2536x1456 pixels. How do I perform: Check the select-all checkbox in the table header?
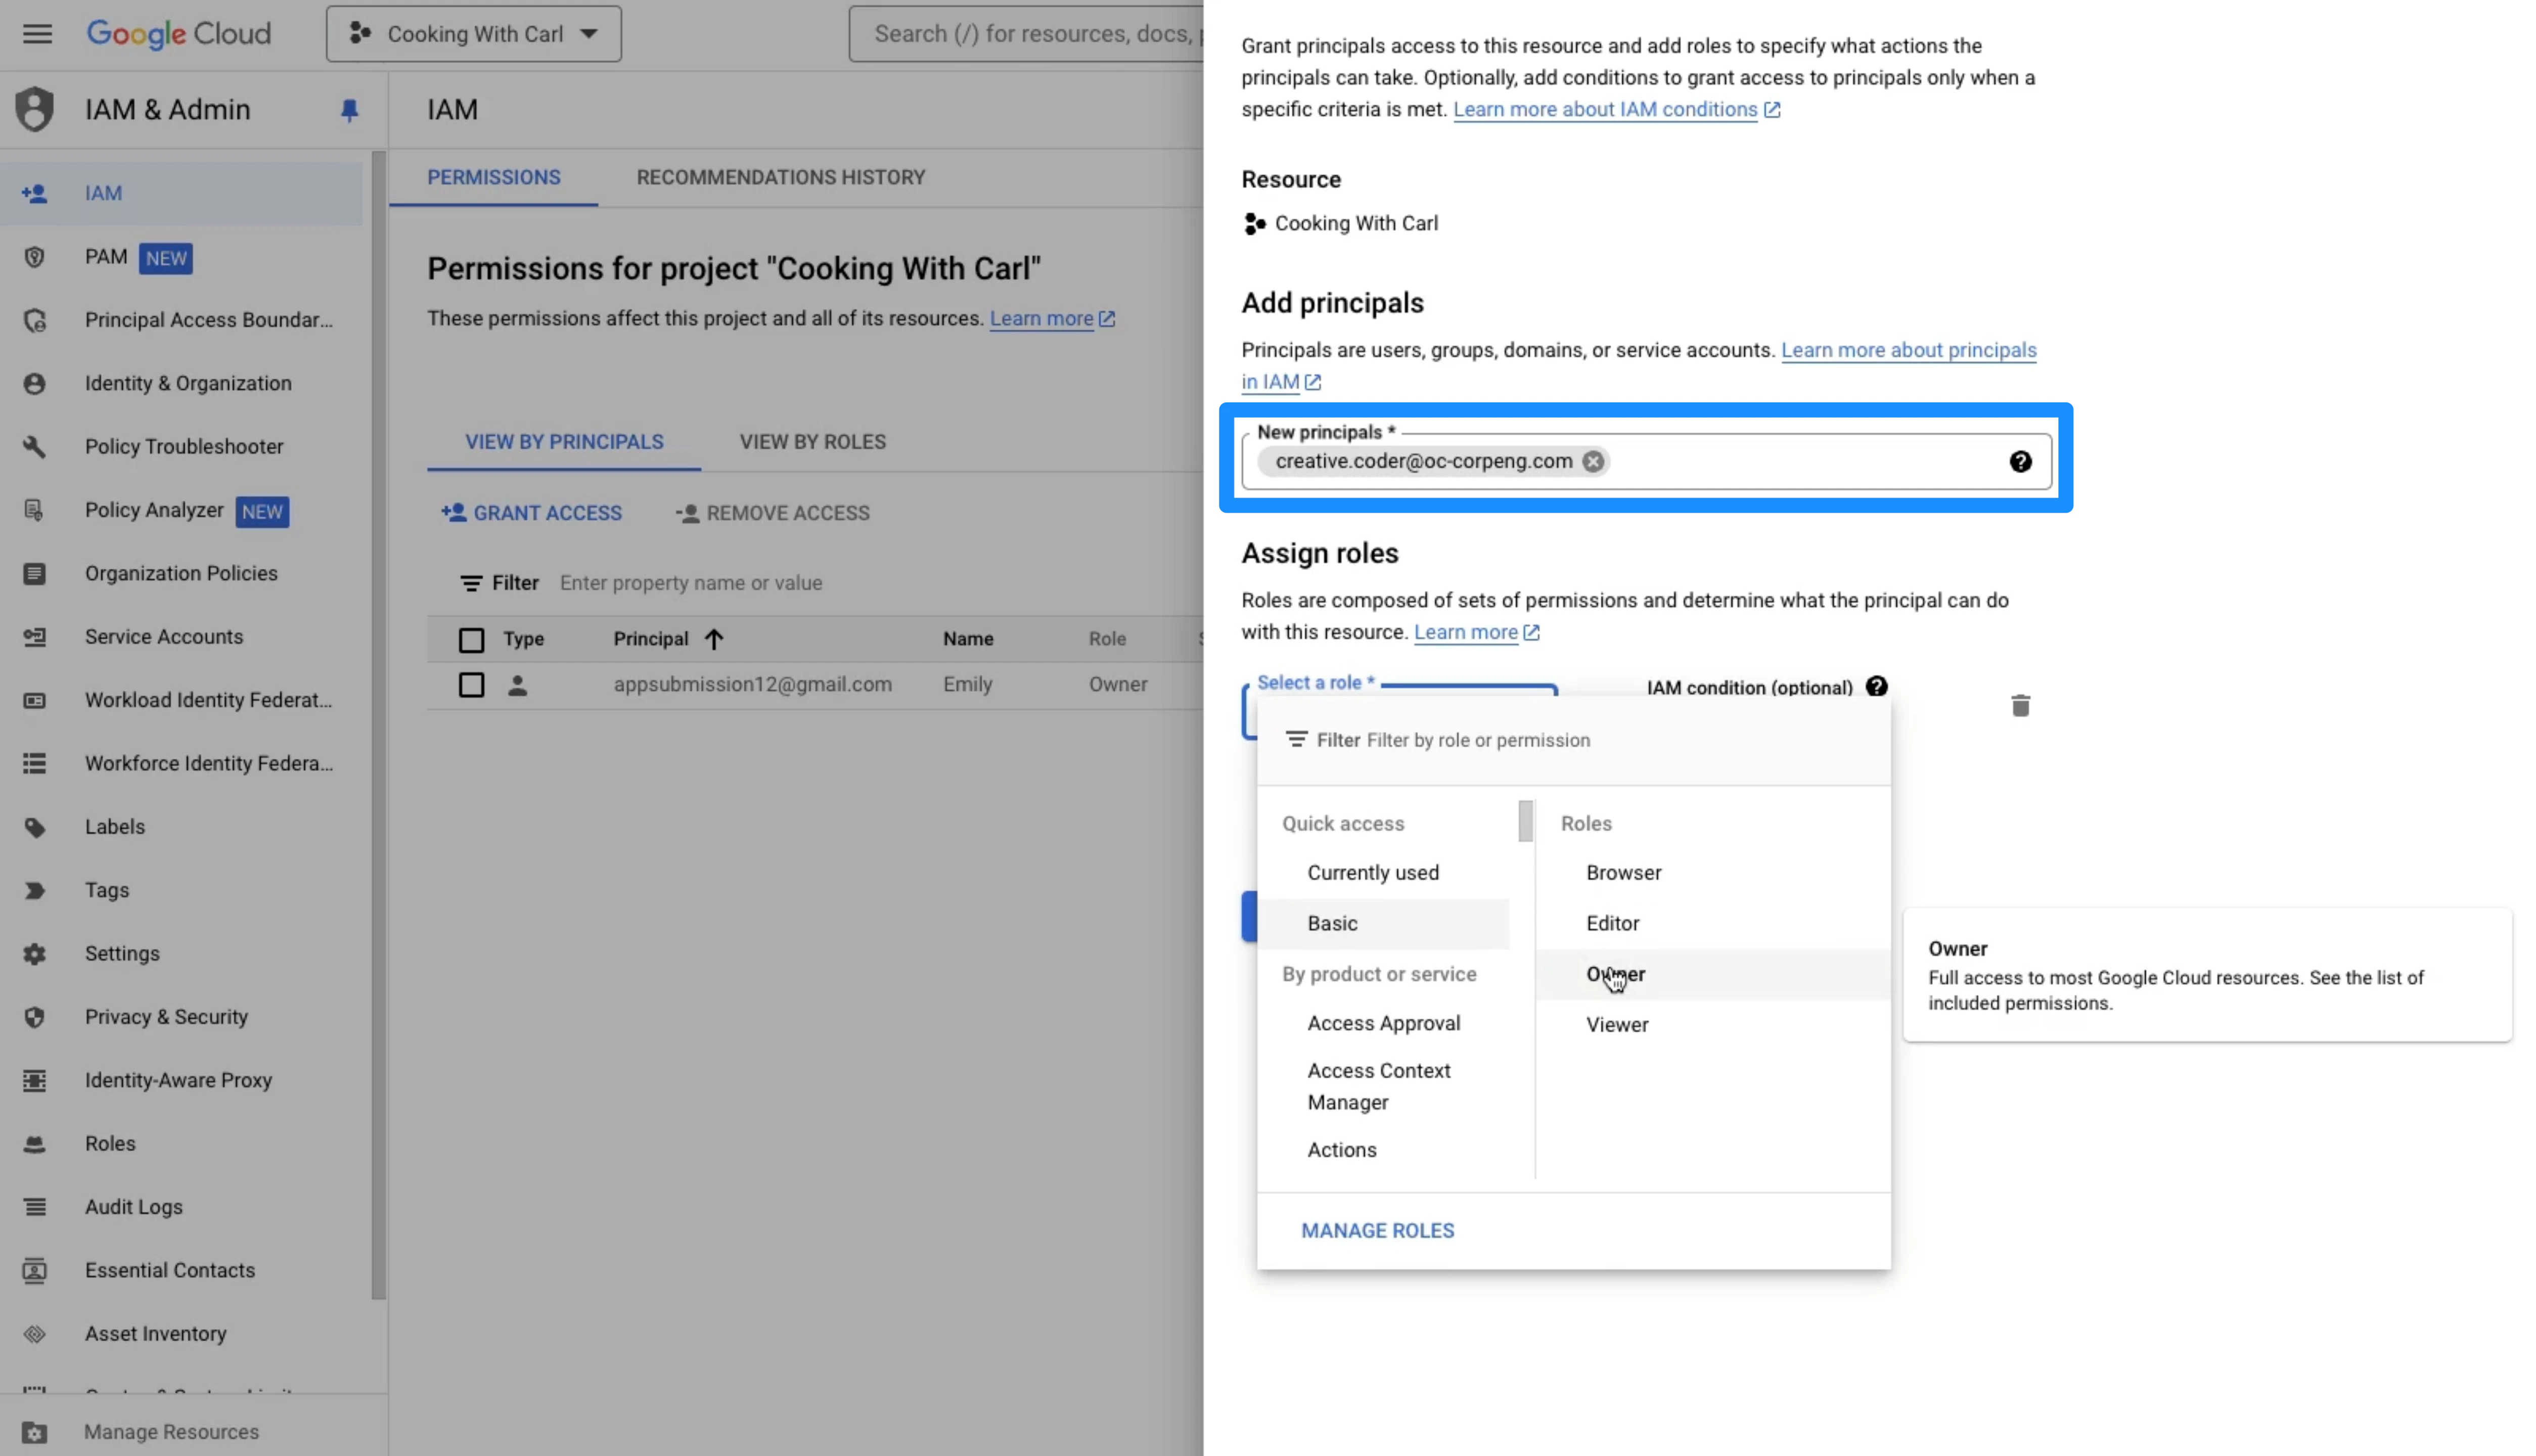pos(471,639)
